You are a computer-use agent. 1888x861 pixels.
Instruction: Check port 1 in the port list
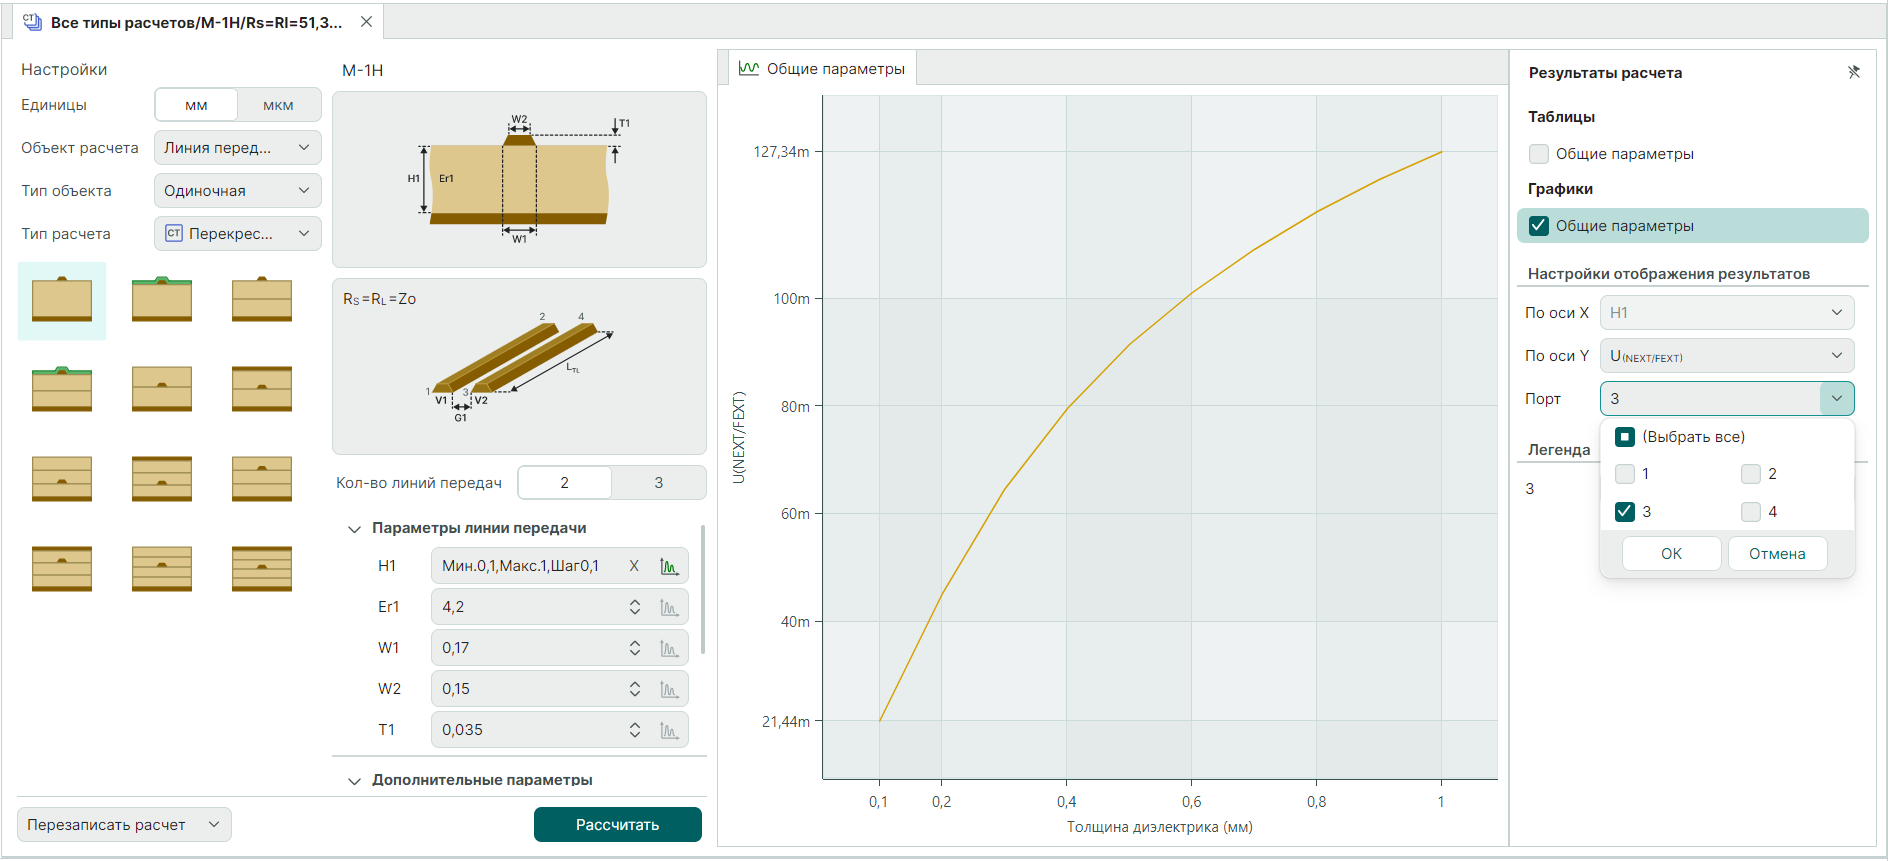[x=1625, y=474]
